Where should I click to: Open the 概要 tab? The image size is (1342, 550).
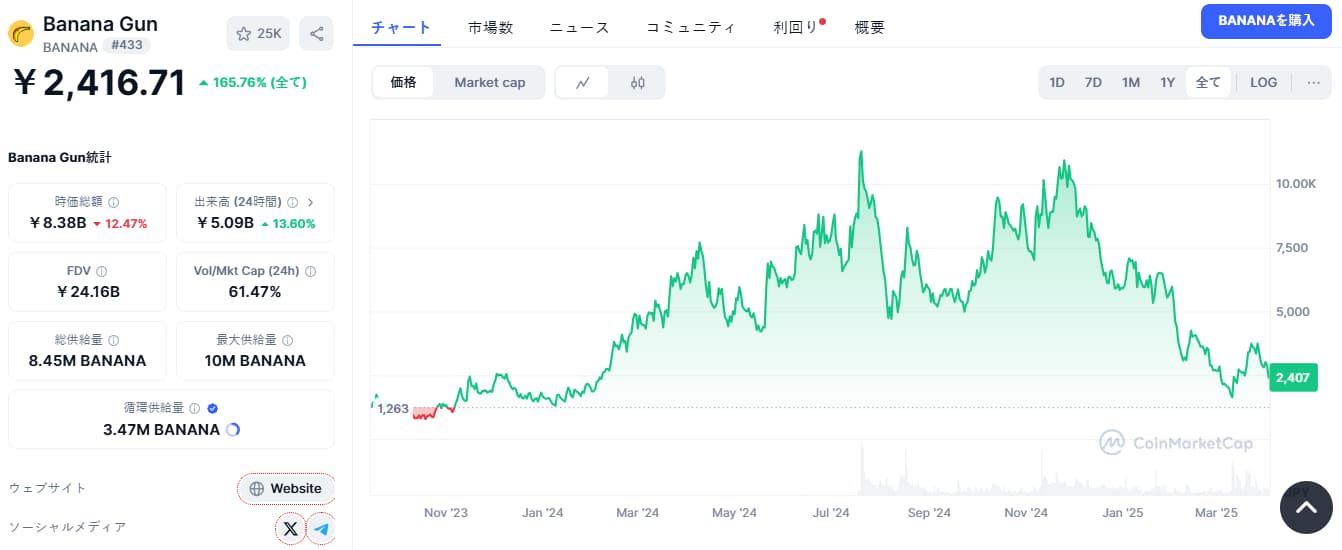point(870,27)
